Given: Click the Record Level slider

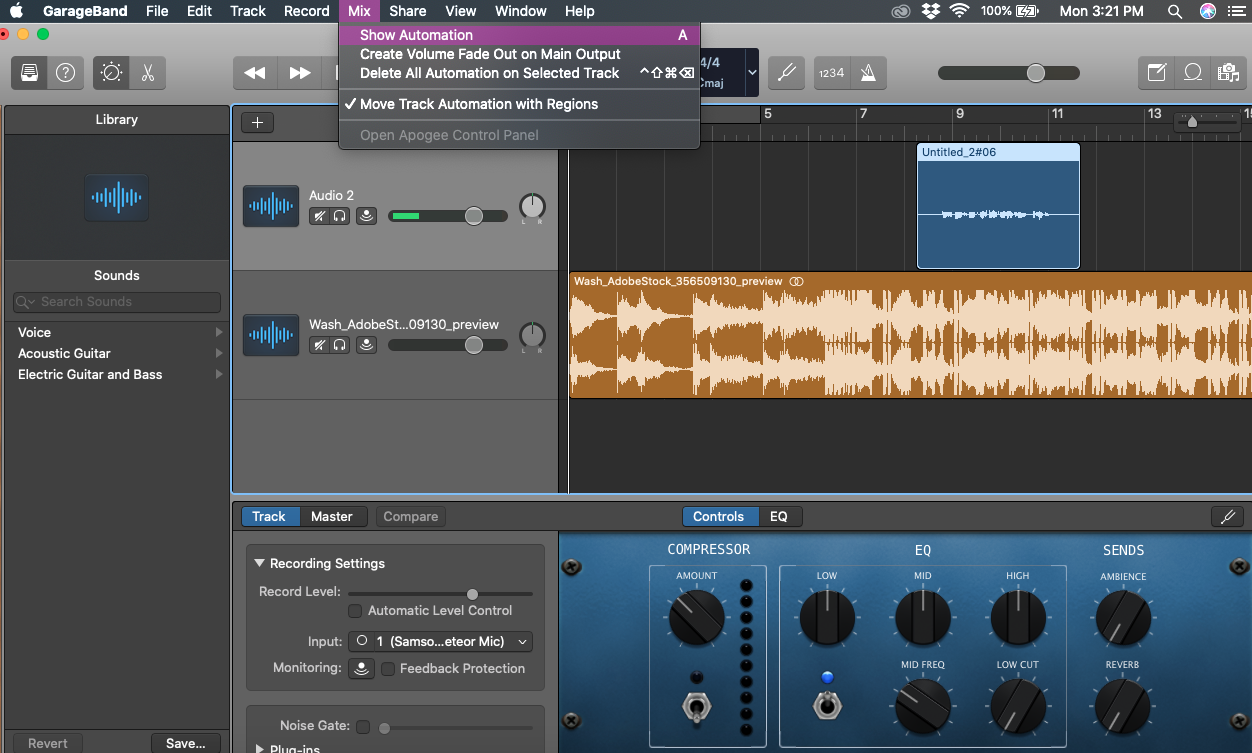Looking at the screenshot, I should coord(440,593).
